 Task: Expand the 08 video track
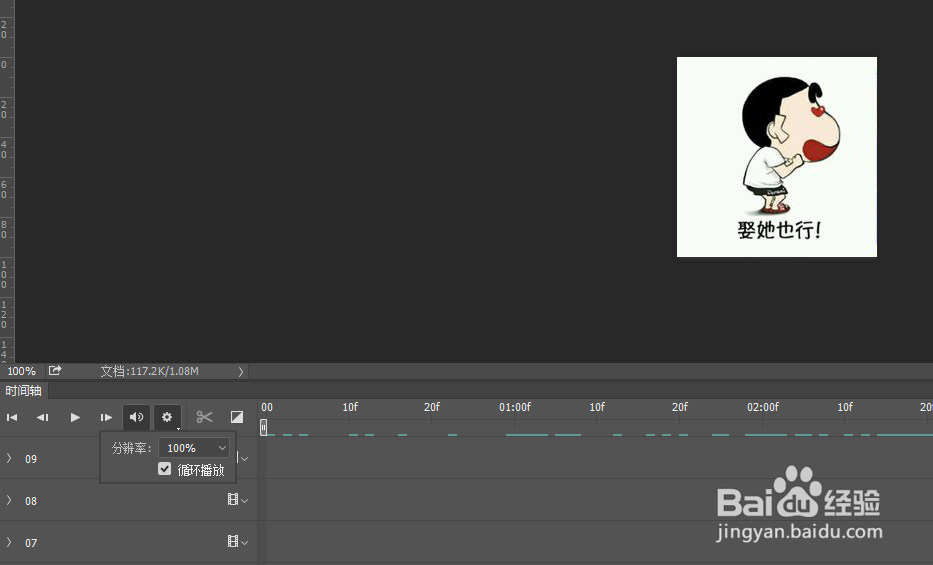(x=9, y=500)
